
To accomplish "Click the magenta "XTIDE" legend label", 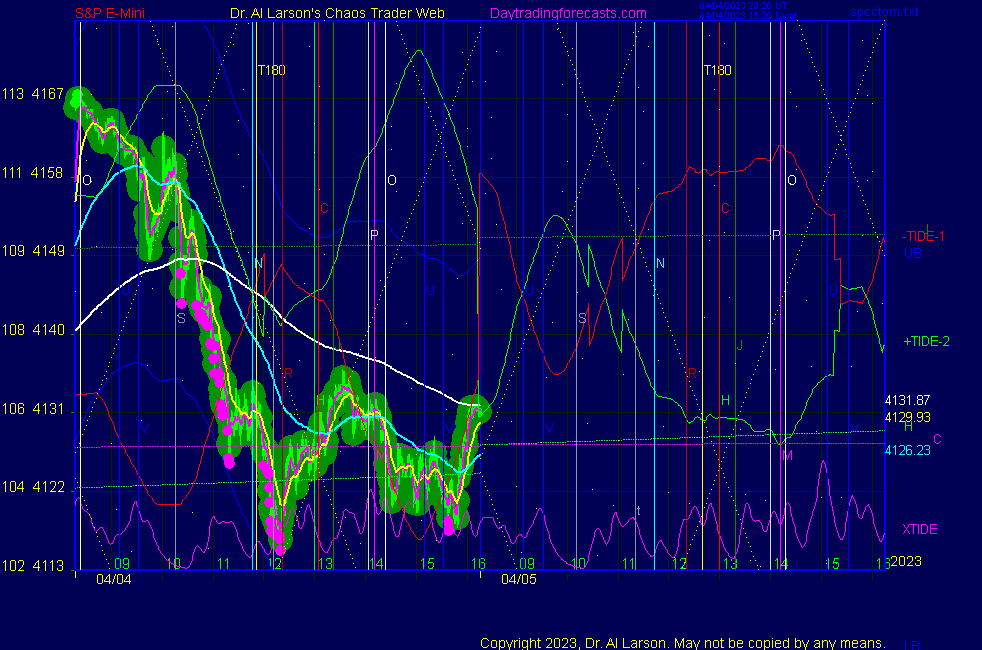I will pos(920,529).
